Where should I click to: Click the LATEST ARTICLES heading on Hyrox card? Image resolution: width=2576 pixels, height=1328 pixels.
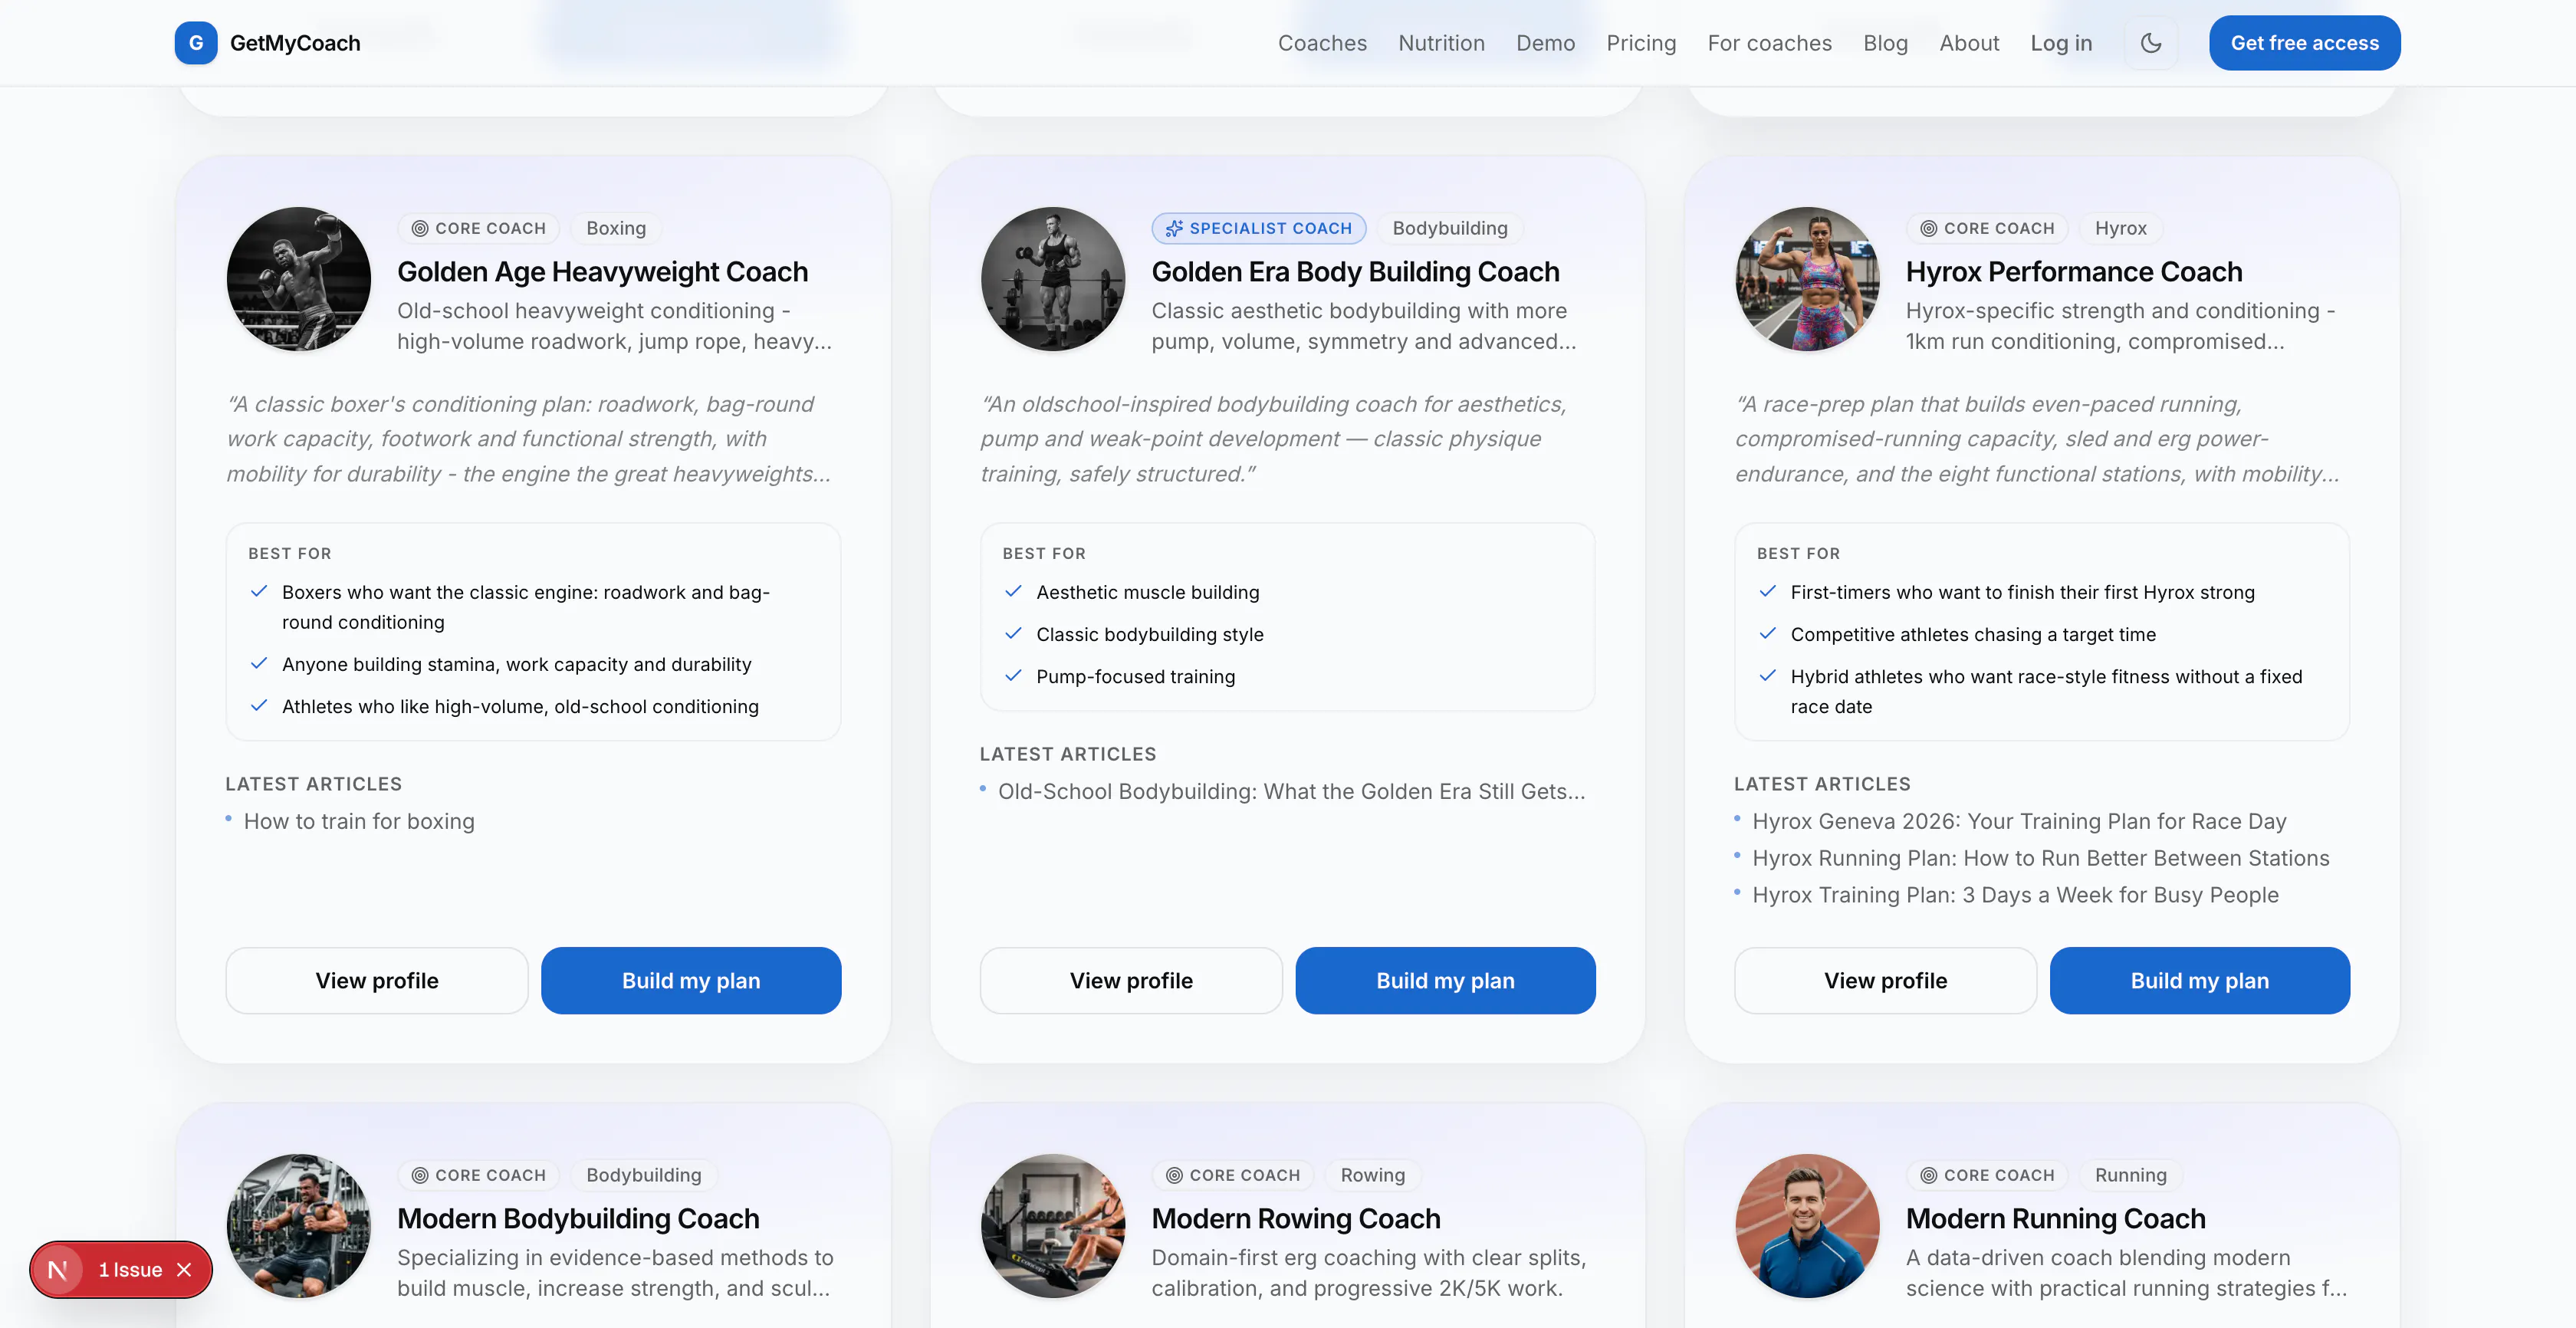click(1822, 784)
